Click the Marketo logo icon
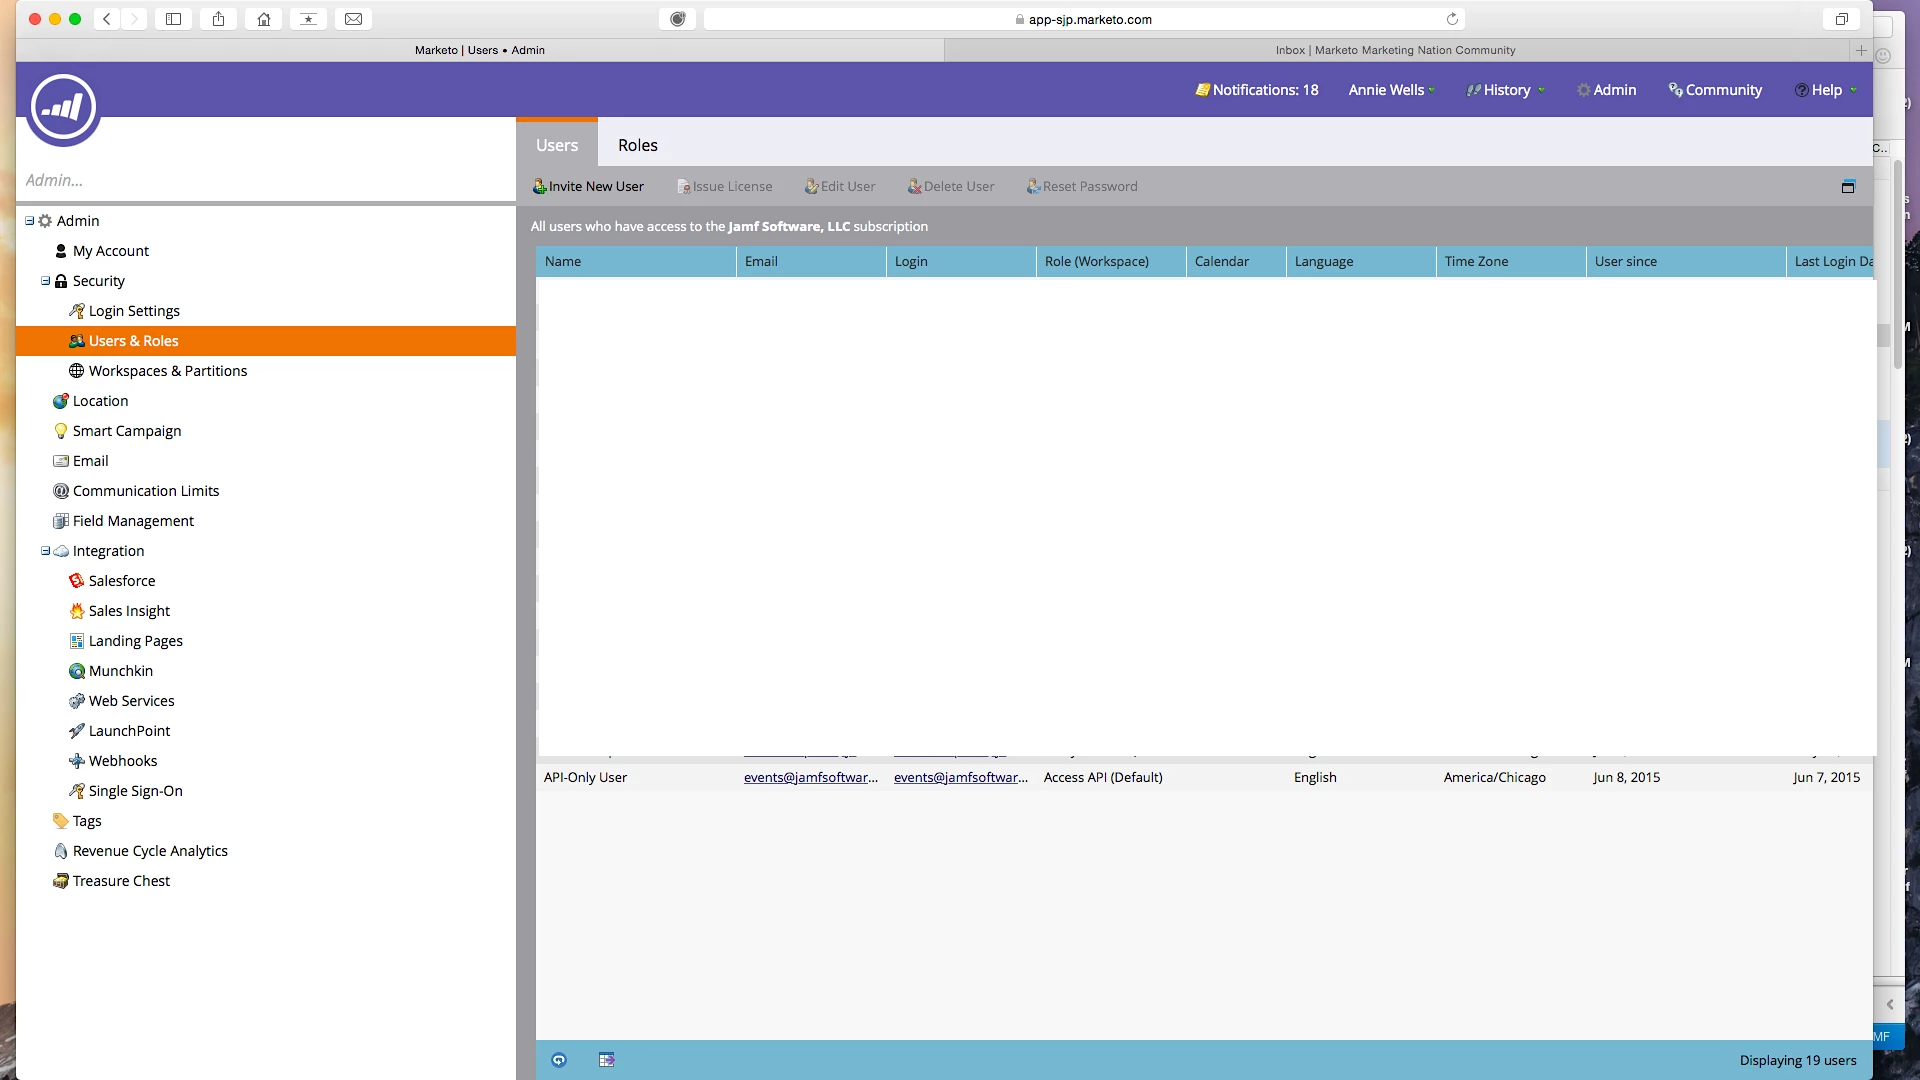 point(63,107)
